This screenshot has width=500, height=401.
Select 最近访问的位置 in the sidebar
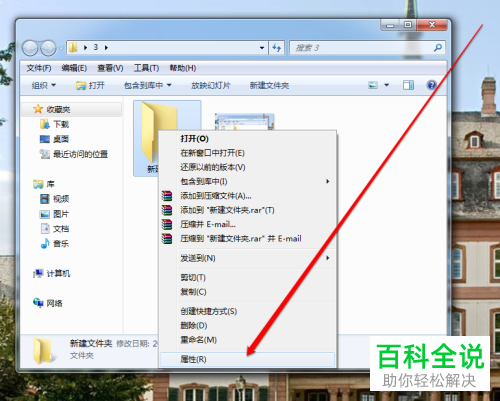point(80,154)
